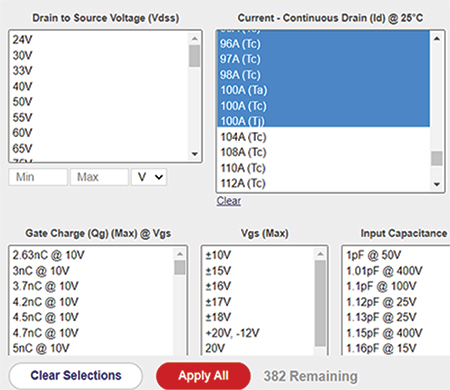Select 65V in Vdss list
Screen dimensions: 450x390
click(99, 148)
